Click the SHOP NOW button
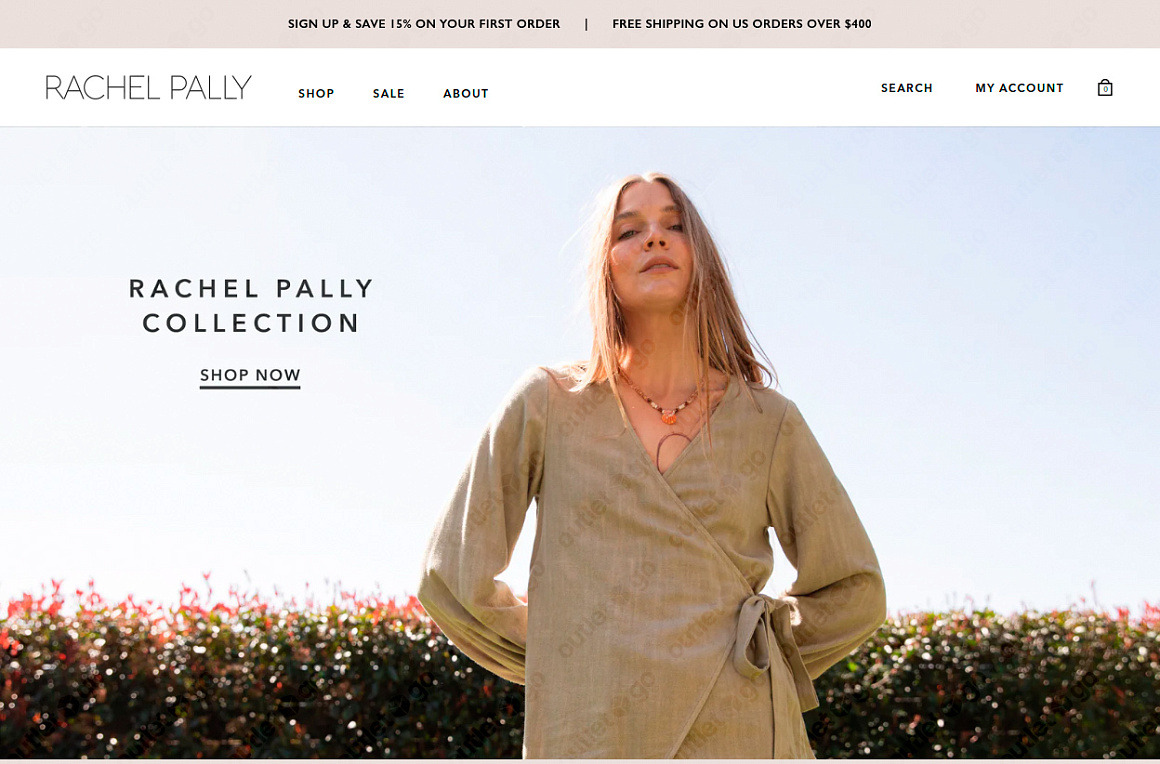The height and width of the screenshot is (764, 1160). coord(250,376)
